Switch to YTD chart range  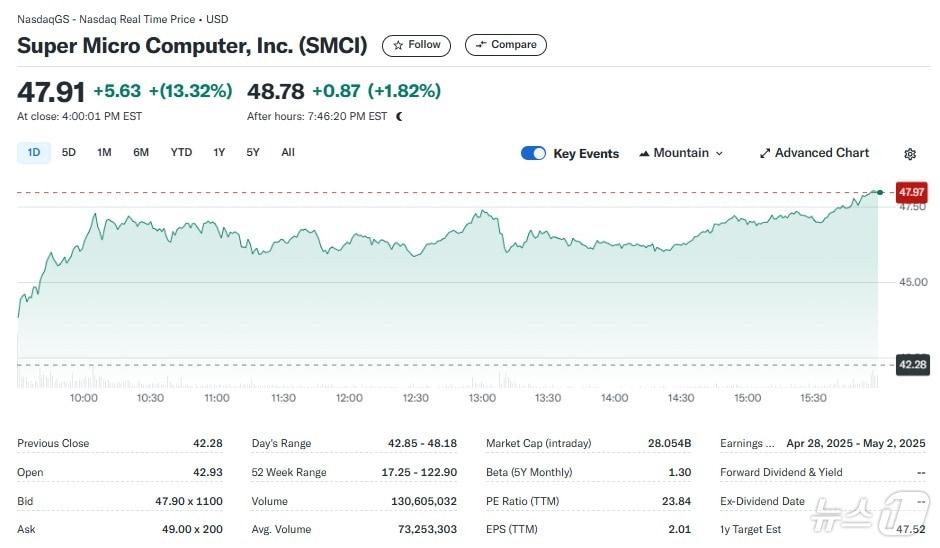click(181, 153)
